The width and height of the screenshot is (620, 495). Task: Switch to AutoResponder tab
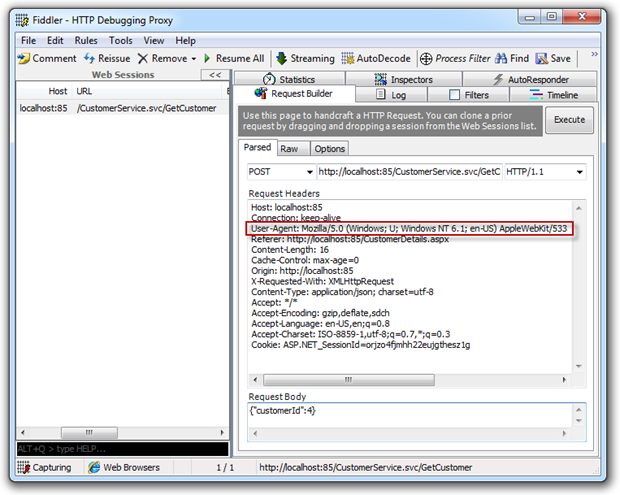coord(530,79)
